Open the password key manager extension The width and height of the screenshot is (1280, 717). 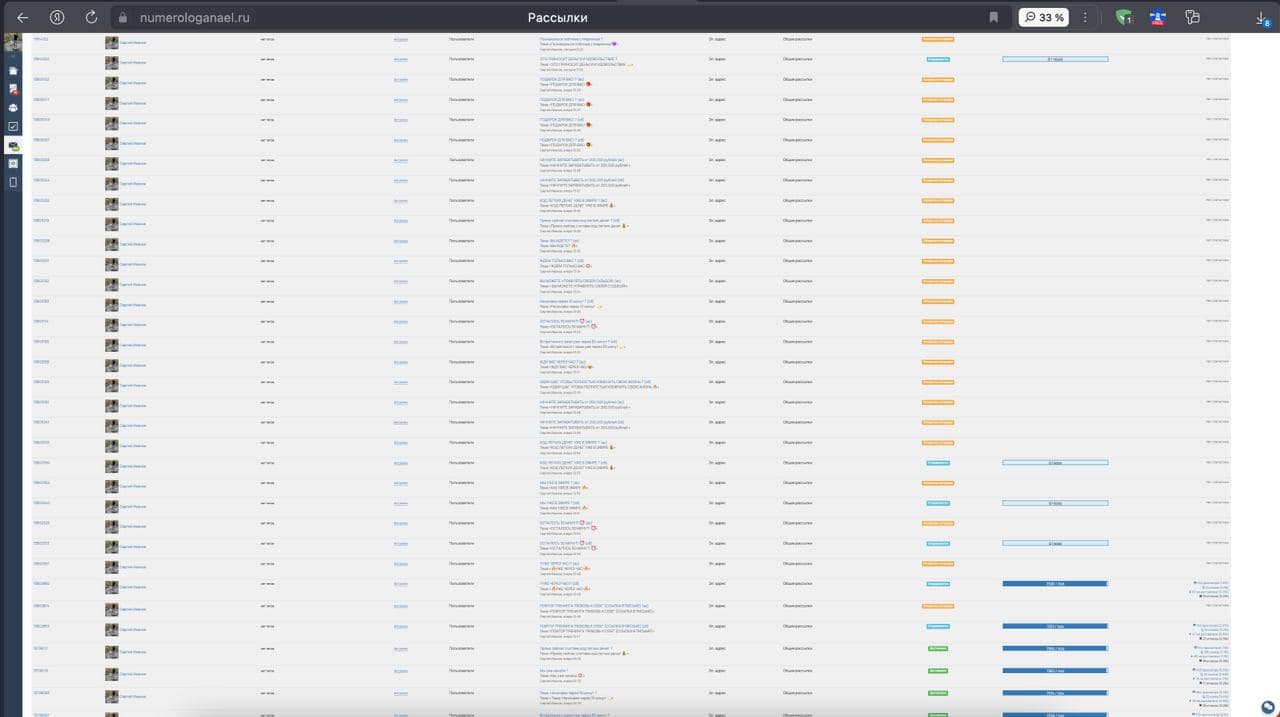point(1192,17)
